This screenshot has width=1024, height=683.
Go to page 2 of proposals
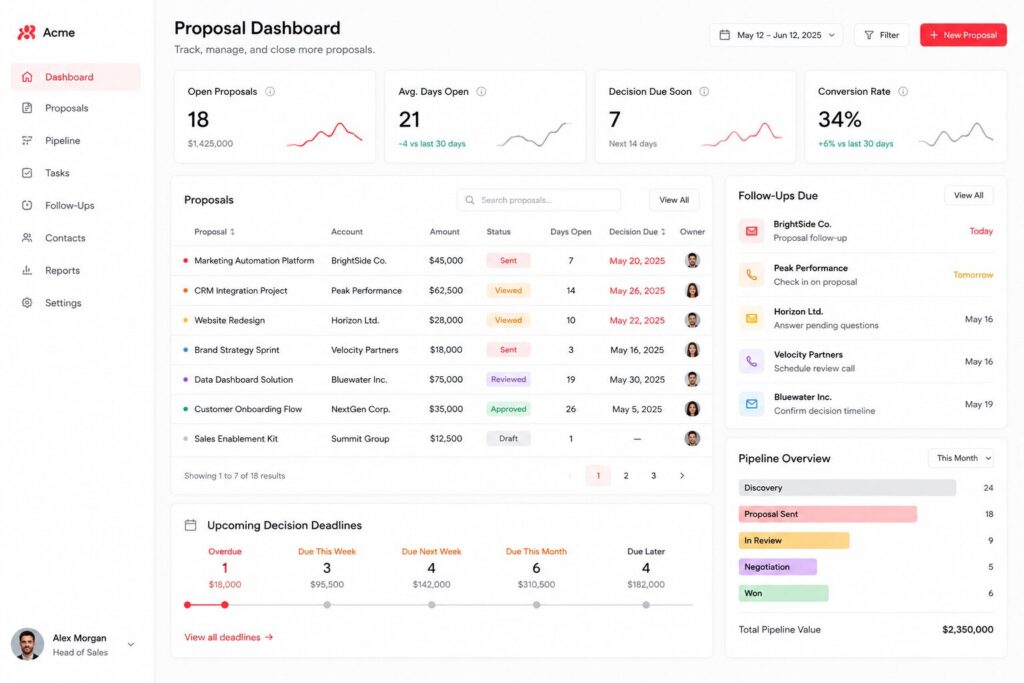click(626, 476)
